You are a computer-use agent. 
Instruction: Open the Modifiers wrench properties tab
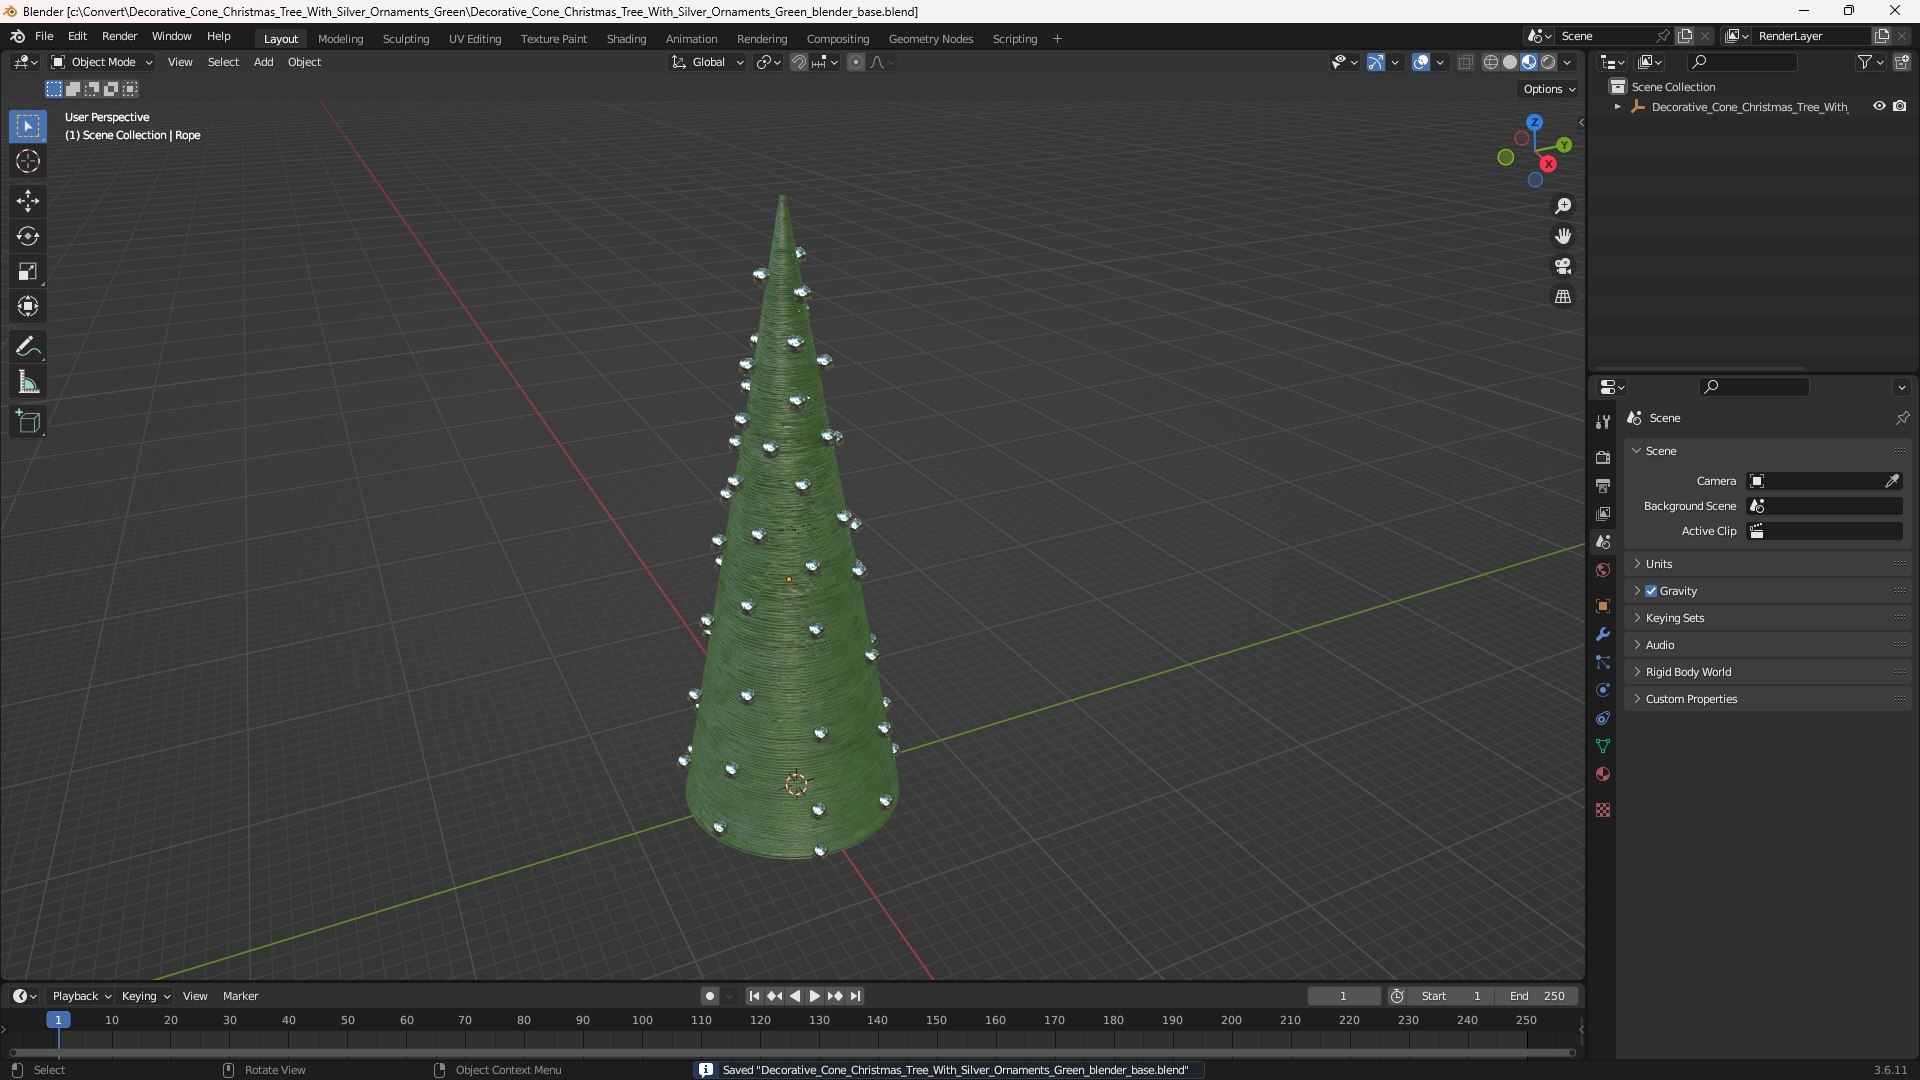pos(1603,634)
